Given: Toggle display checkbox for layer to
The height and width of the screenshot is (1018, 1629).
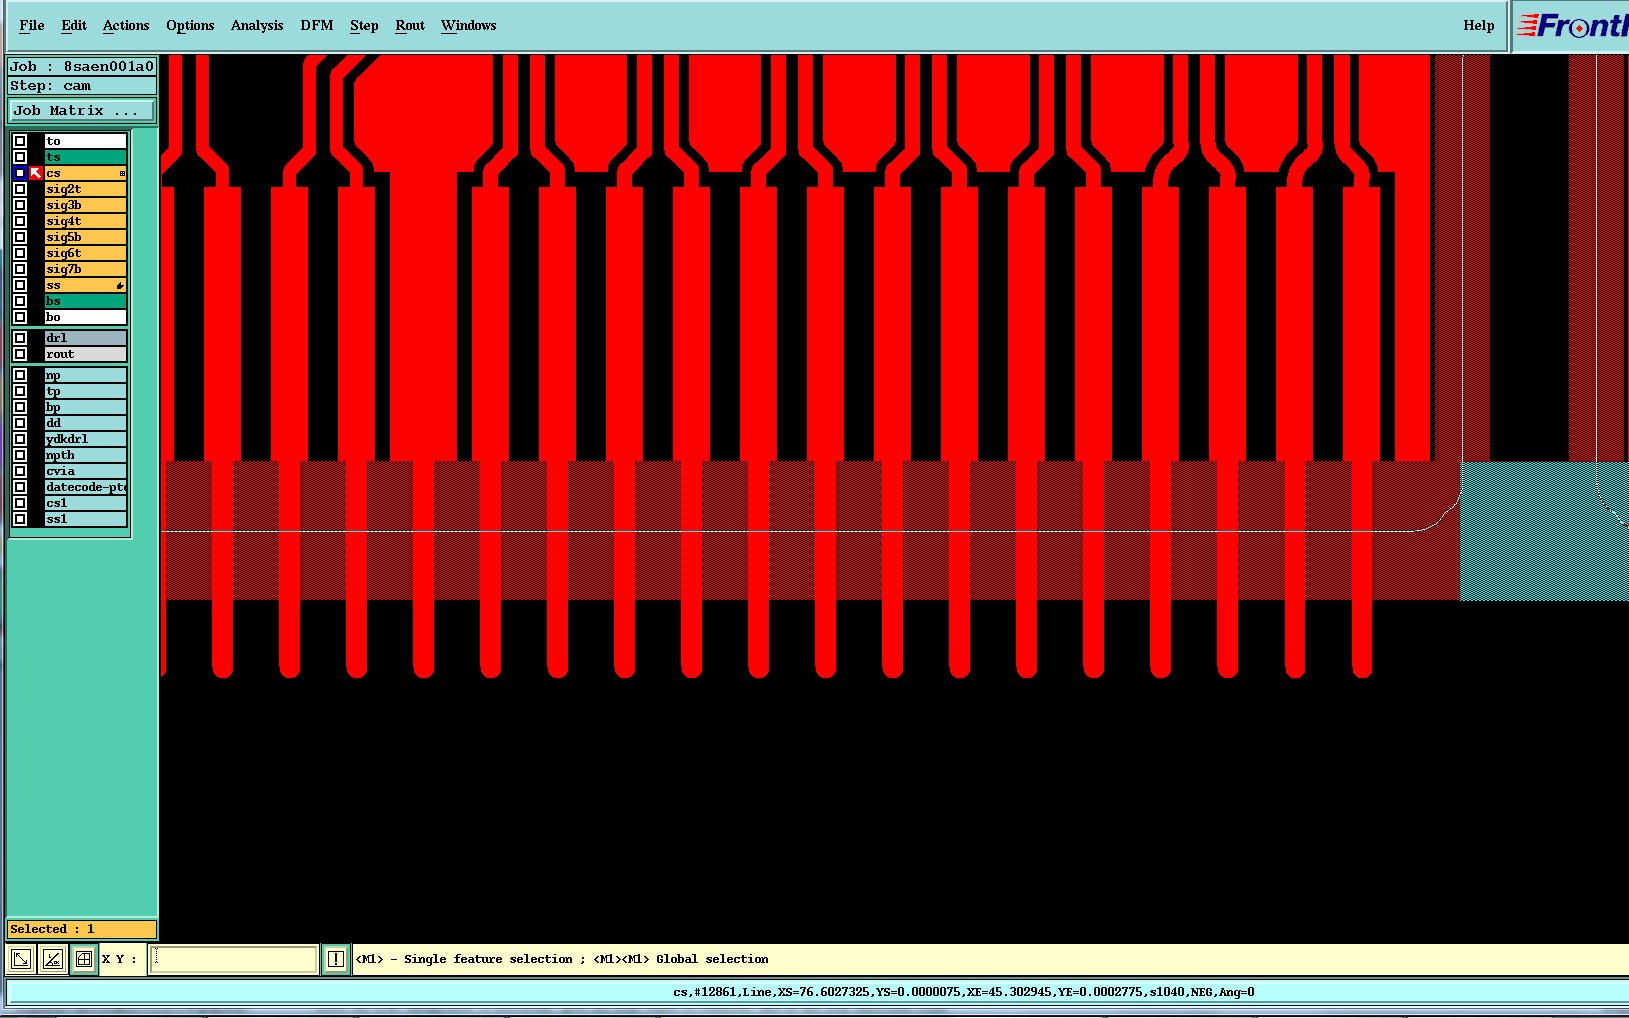Looking at the screenshot, I should 19,141.
